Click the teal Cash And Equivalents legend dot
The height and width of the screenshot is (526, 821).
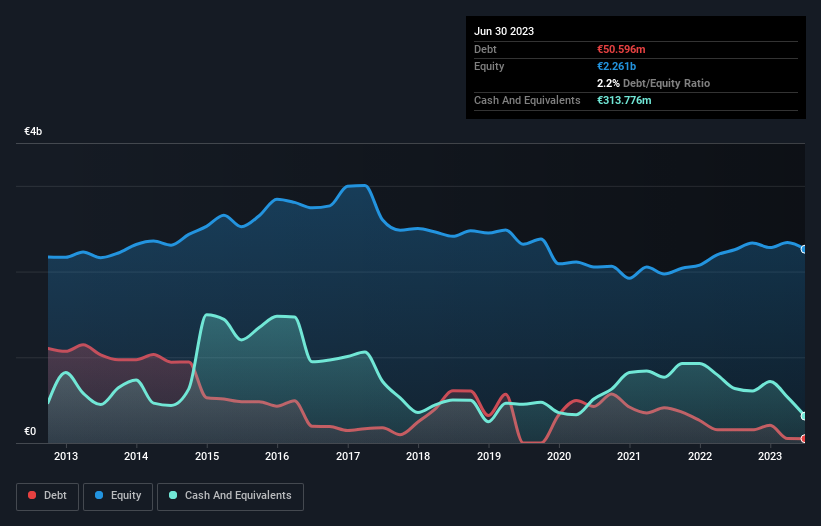tap(173, 495)
